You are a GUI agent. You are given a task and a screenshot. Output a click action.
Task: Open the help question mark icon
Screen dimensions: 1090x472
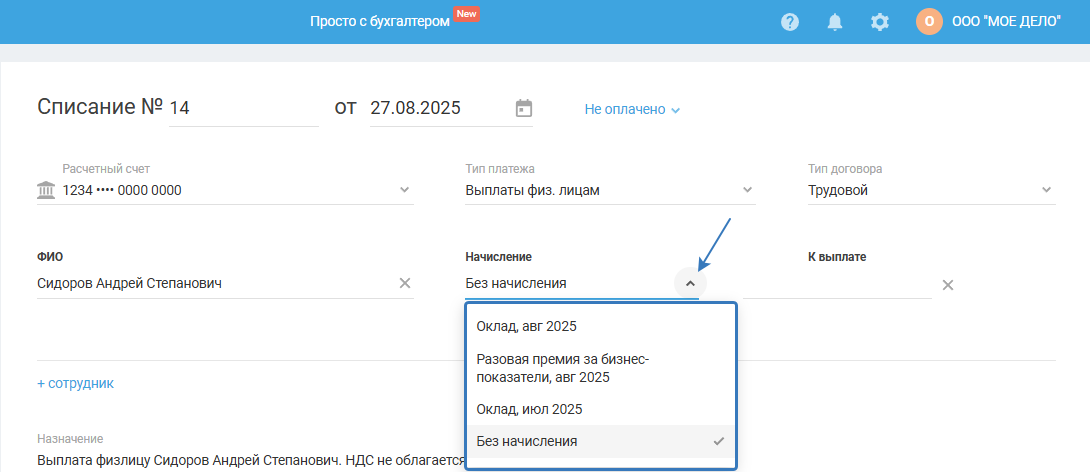(x=790, y=22)
